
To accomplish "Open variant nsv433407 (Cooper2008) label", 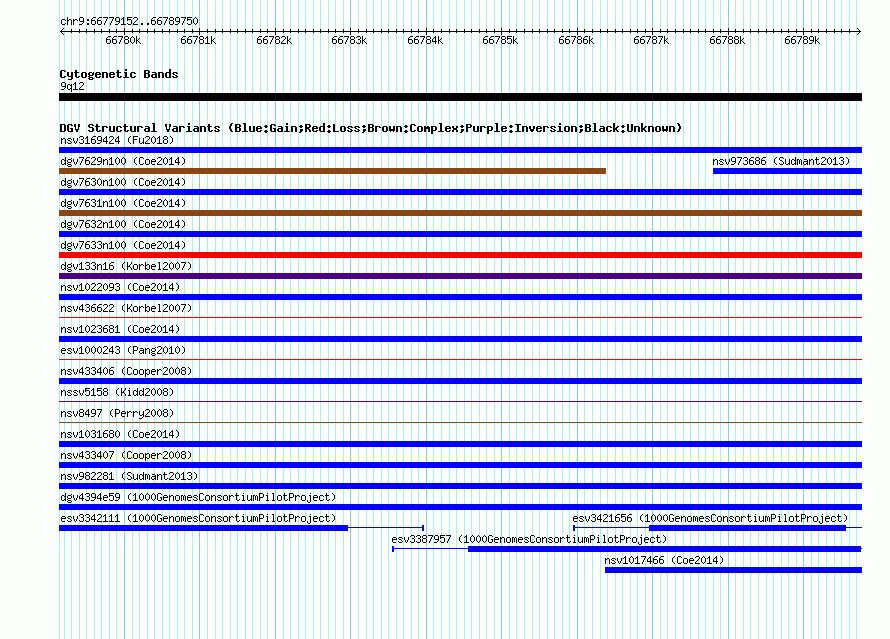I will tap(126, 455).
